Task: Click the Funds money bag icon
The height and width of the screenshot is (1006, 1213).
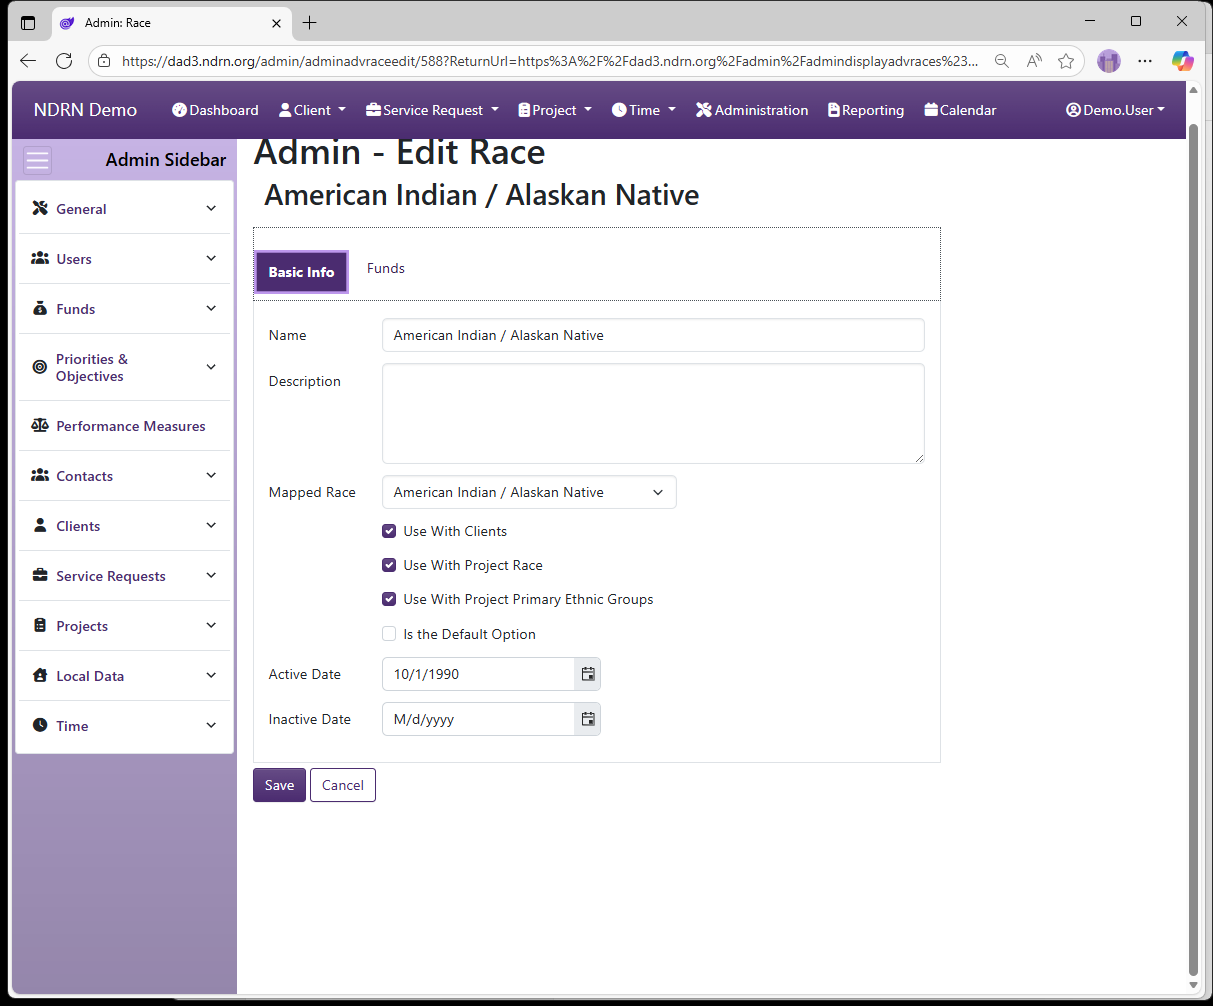Action: (40, 308)
